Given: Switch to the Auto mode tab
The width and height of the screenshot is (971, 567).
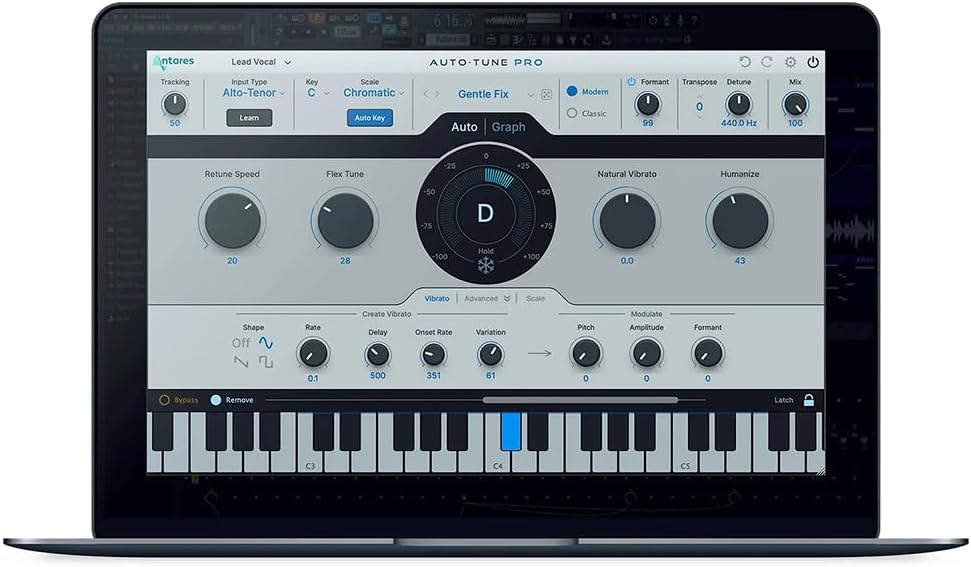Looking at the screenshot, I should (464, 127).
